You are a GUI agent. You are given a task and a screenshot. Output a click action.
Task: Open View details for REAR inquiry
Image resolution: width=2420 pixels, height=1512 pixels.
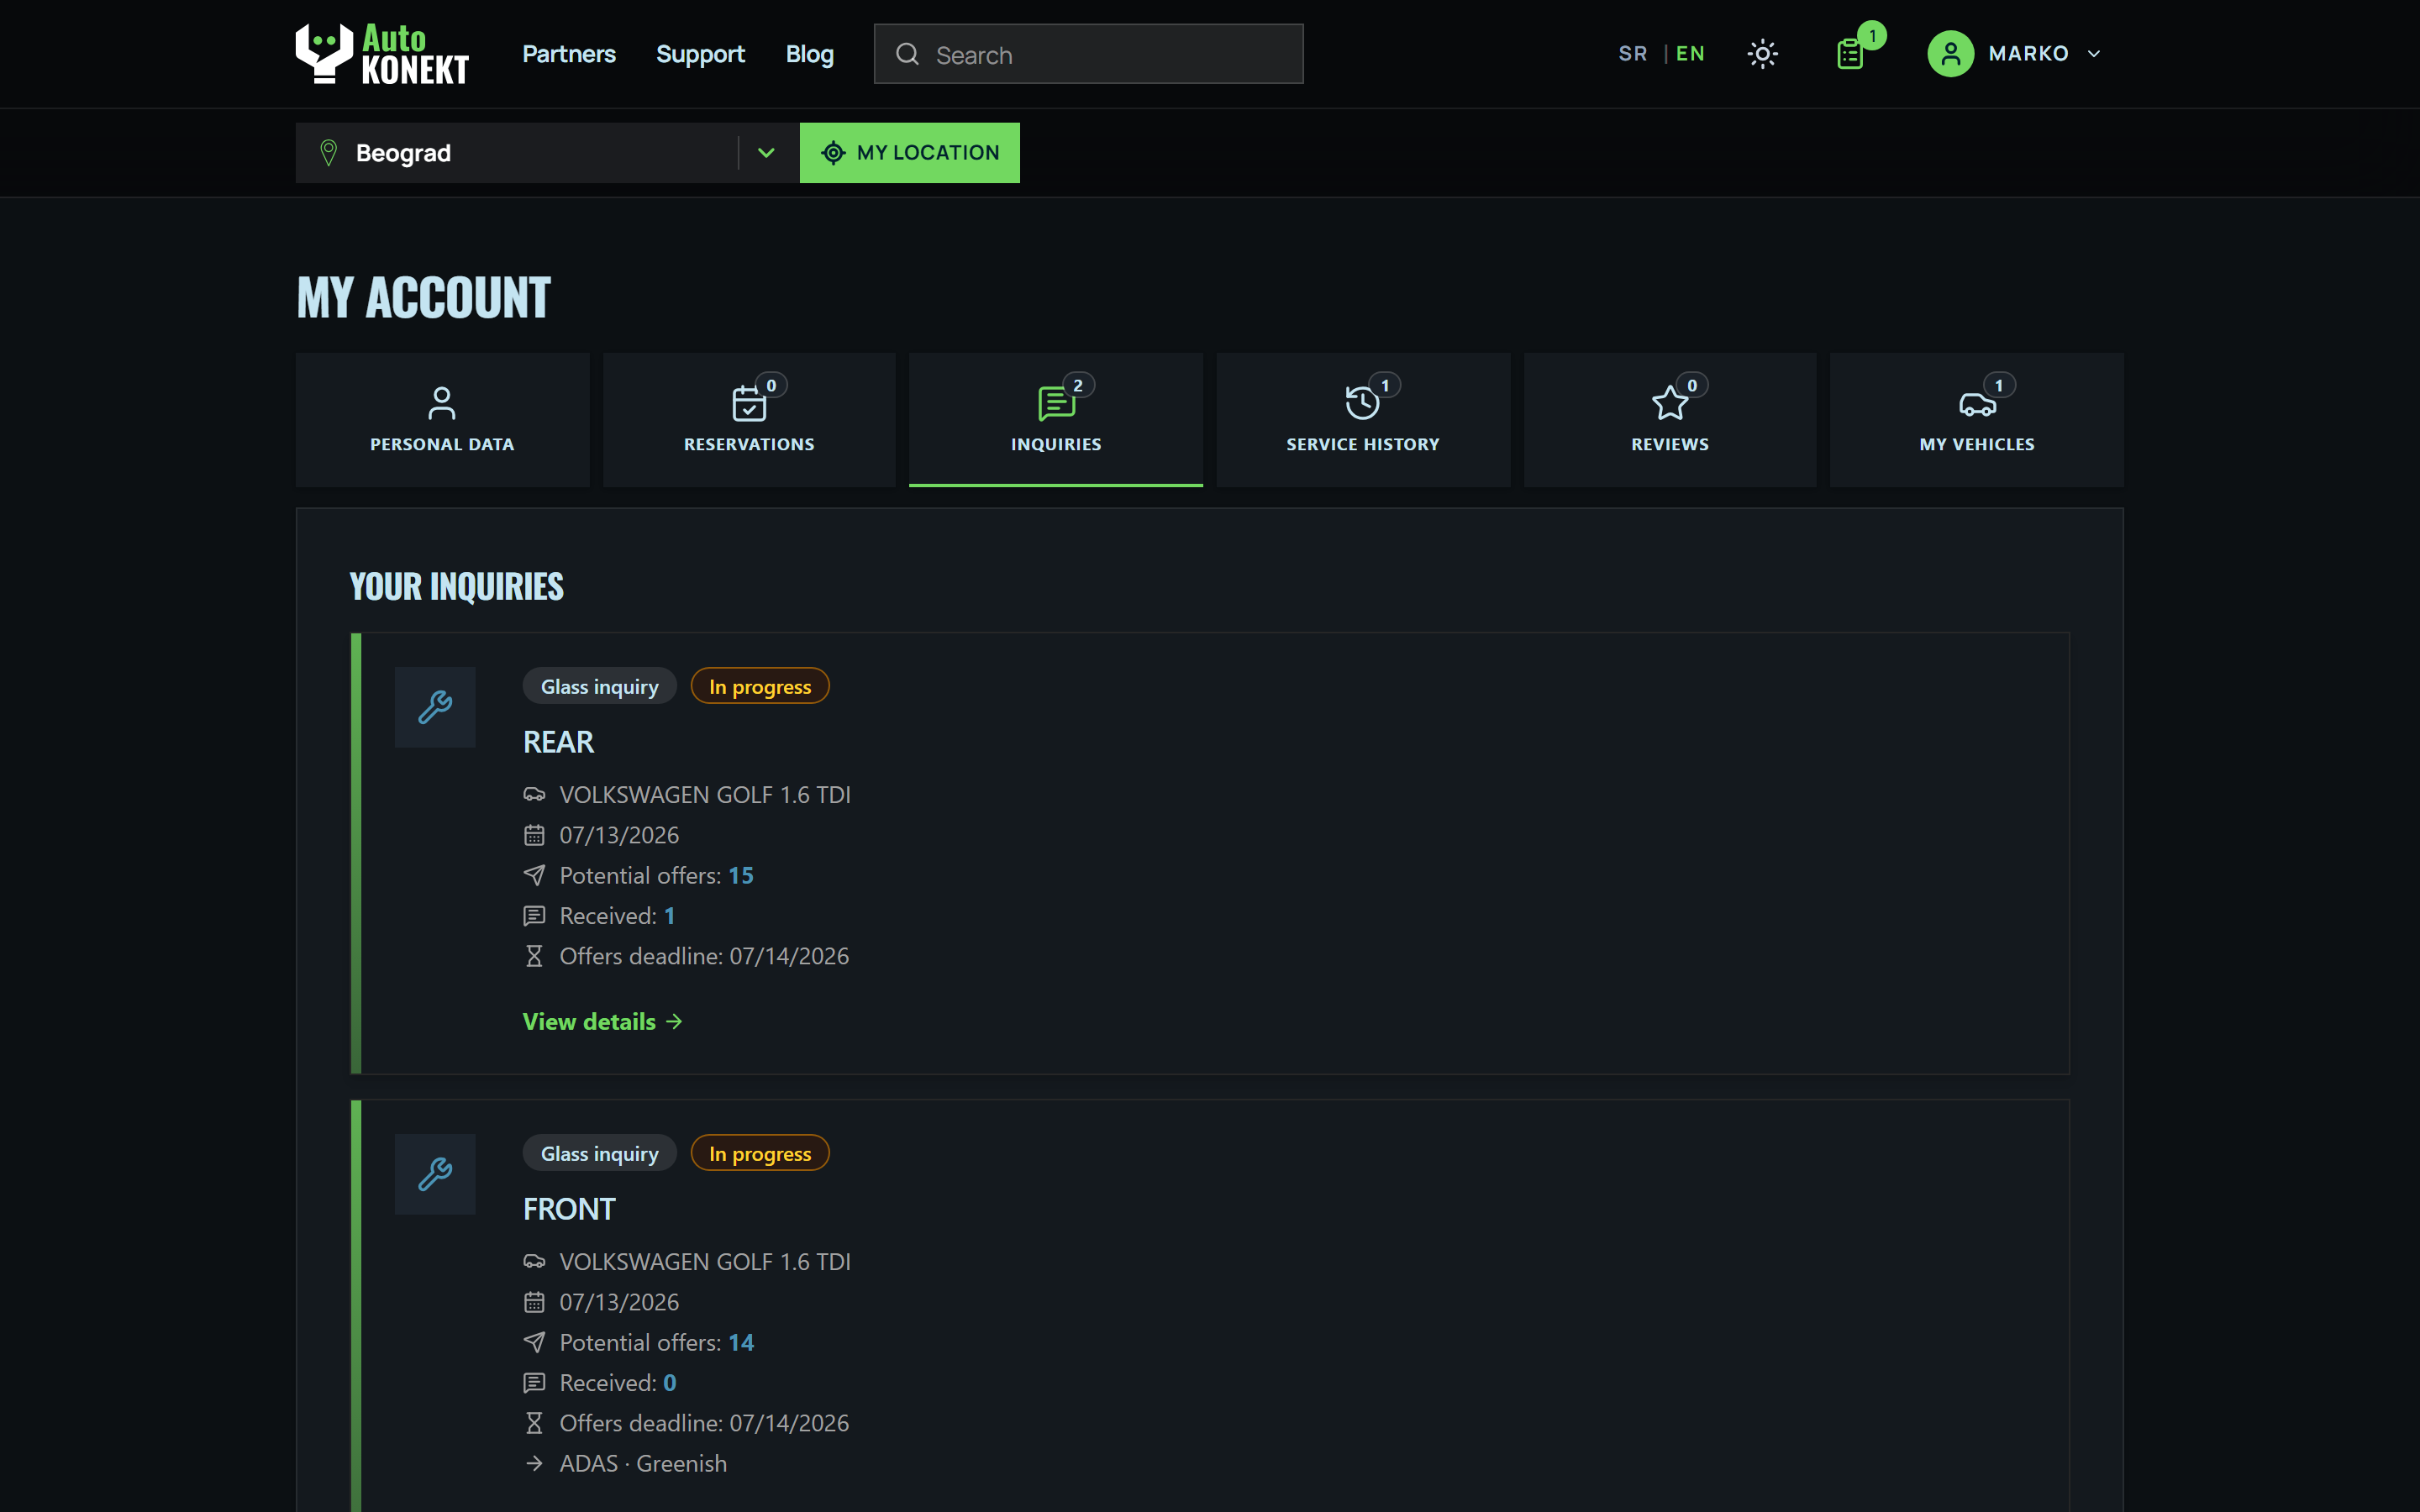click(x=603, y=1021)
